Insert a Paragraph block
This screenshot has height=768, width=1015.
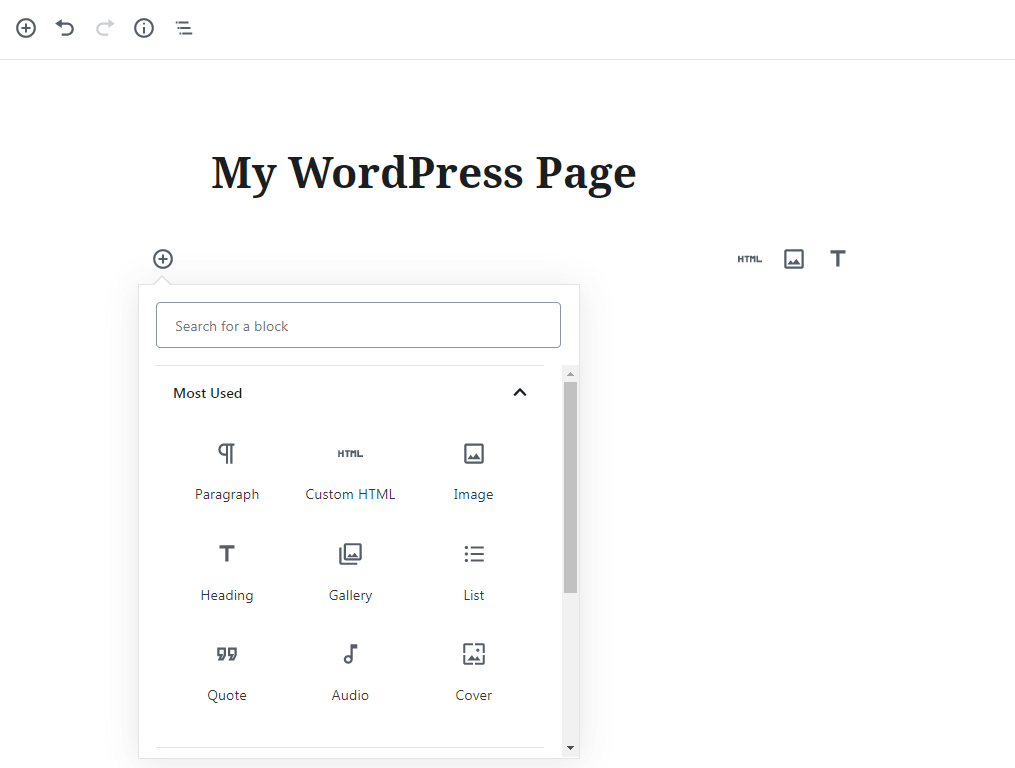227,472
